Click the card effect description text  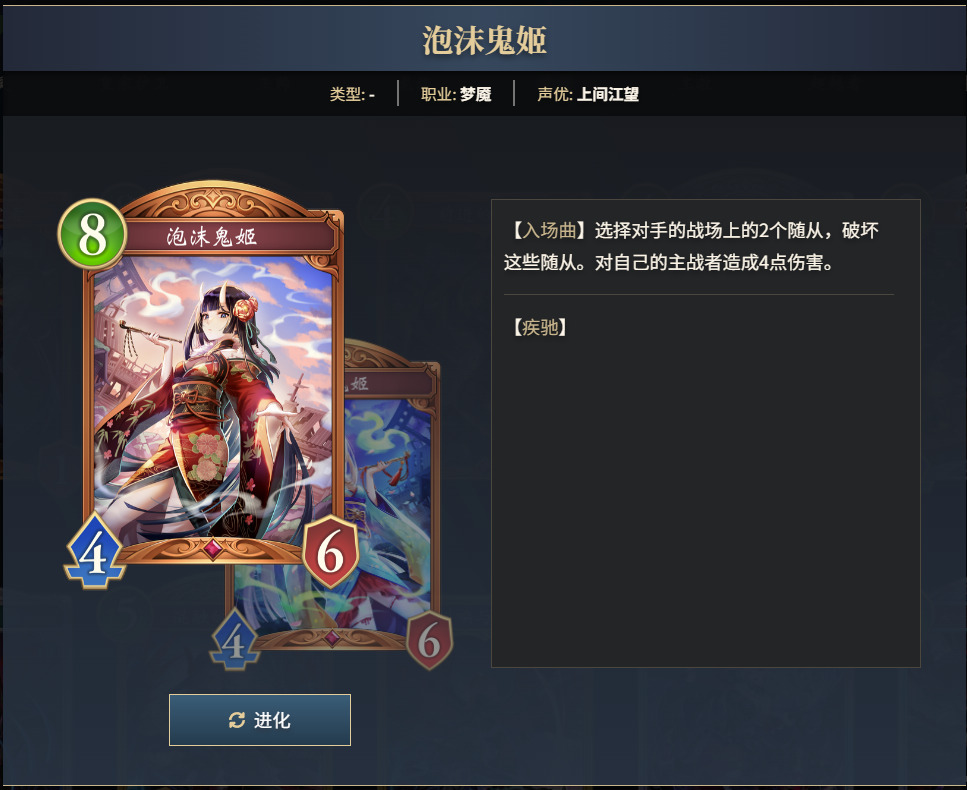point(691,247)
